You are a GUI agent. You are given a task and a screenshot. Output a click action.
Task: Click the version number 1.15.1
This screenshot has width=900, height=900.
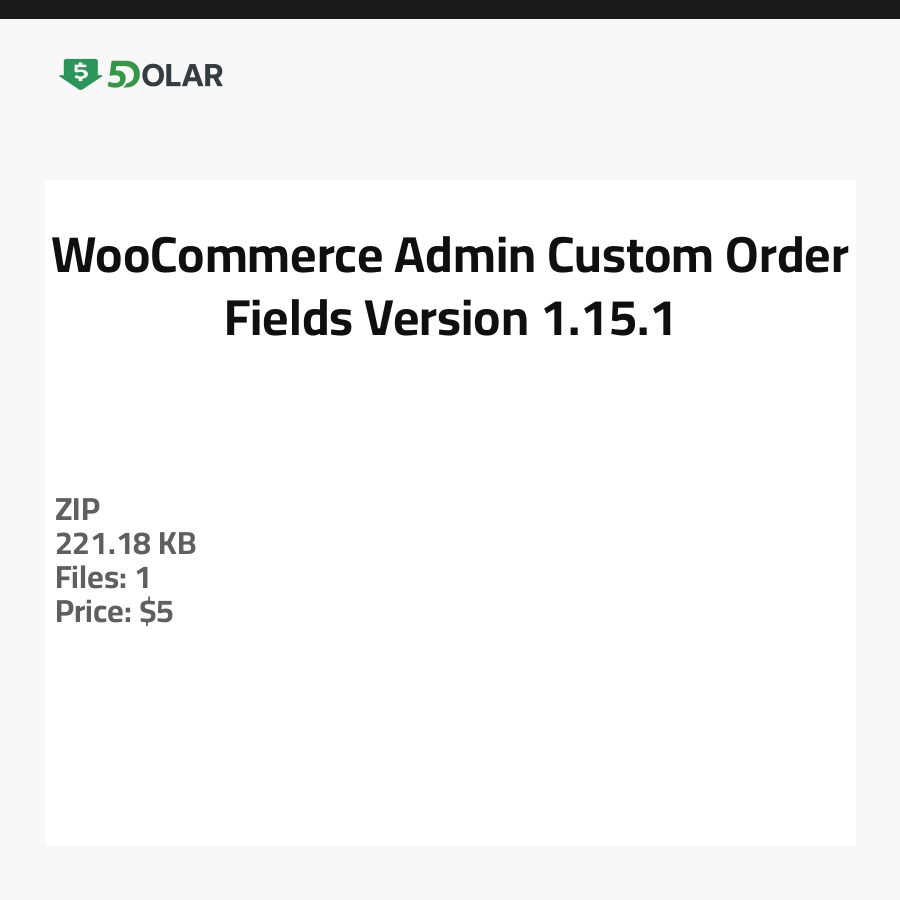tap(608, 319)
